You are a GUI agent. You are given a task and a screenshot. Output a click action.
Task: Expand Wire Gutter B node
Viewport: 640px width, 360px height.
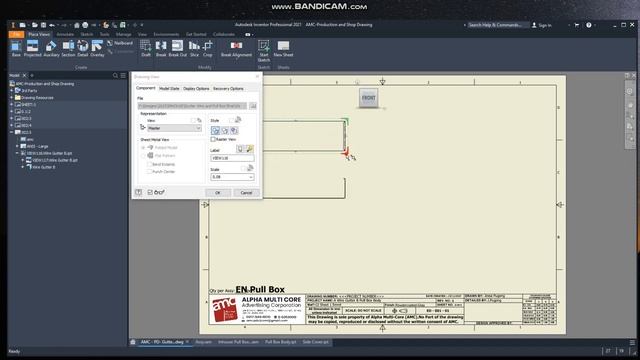pos(23,167)
